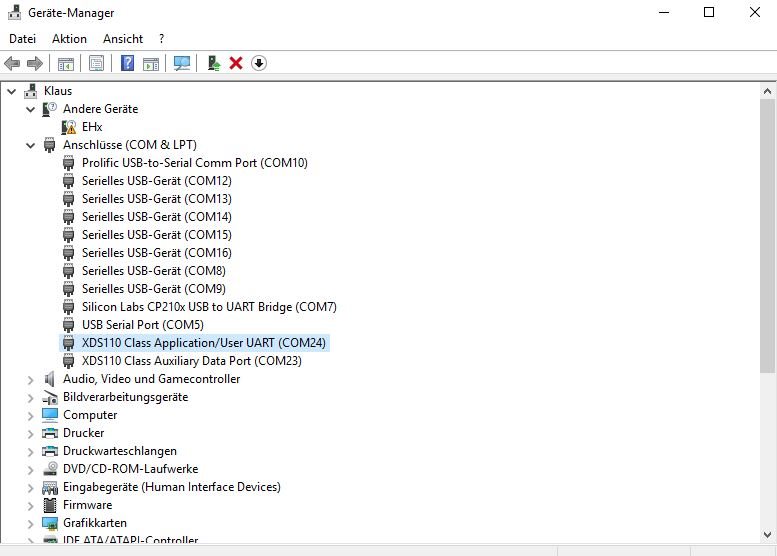Viewport: 777px width, 556px height.
Task: Select USB Serial Port (COM5)
Action: [x=143, y=325]
